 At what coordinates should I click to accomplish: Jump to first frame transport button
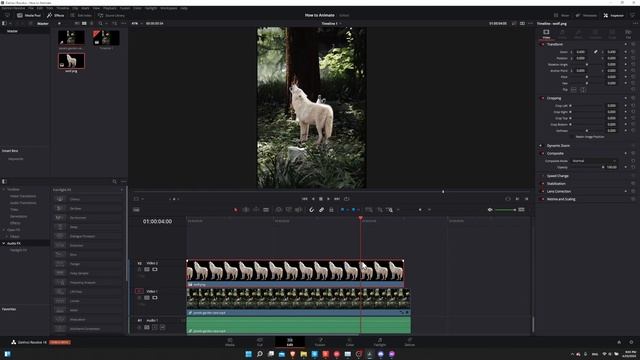[304, 199]
